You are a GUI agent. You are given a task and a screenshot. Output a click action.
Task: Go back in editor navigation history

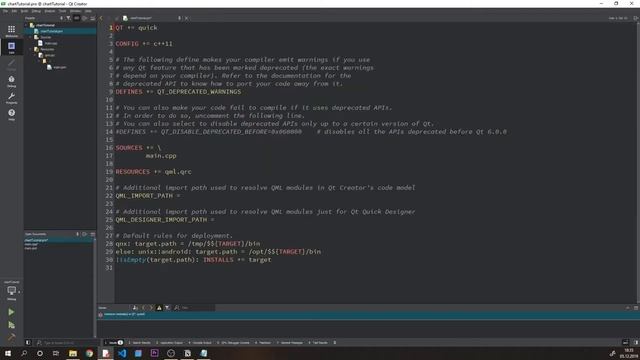pos(102,18)
